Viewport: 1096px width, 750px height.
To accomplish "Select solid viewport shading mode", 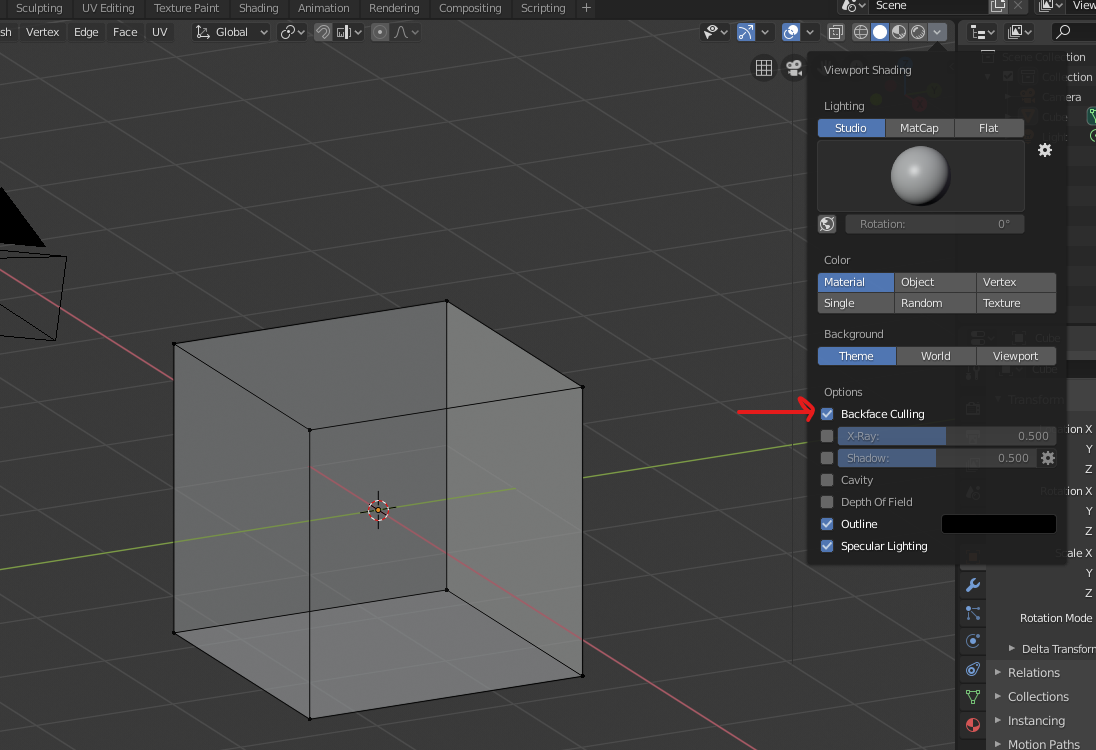I will point(880,32).
